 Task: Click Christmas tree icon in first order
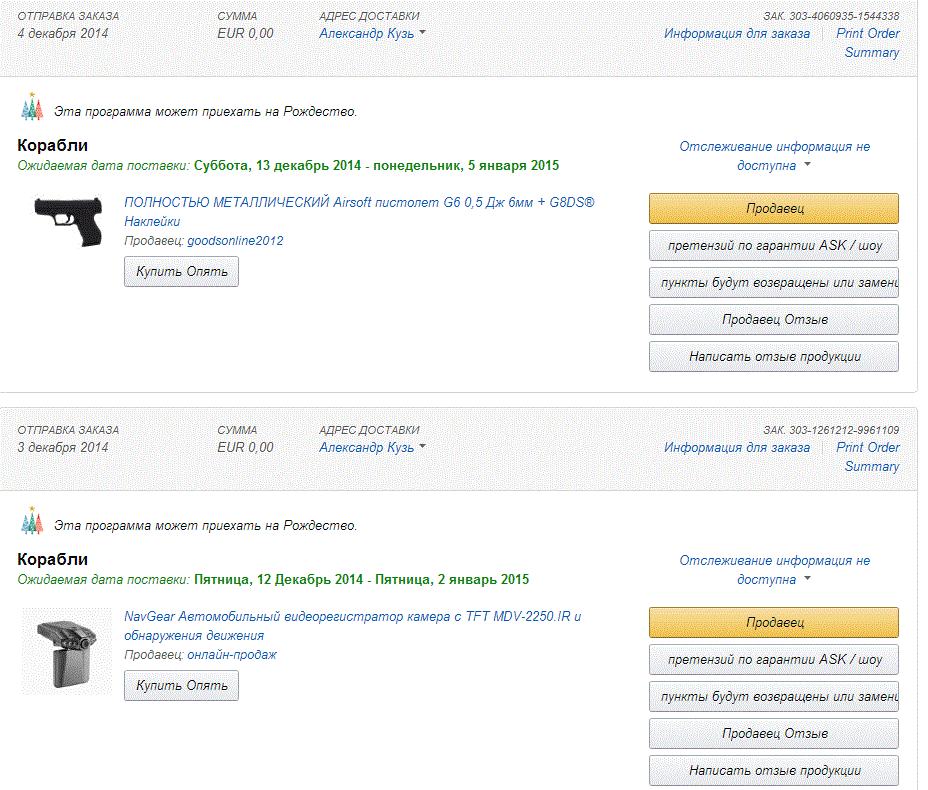tap(33, 107)
